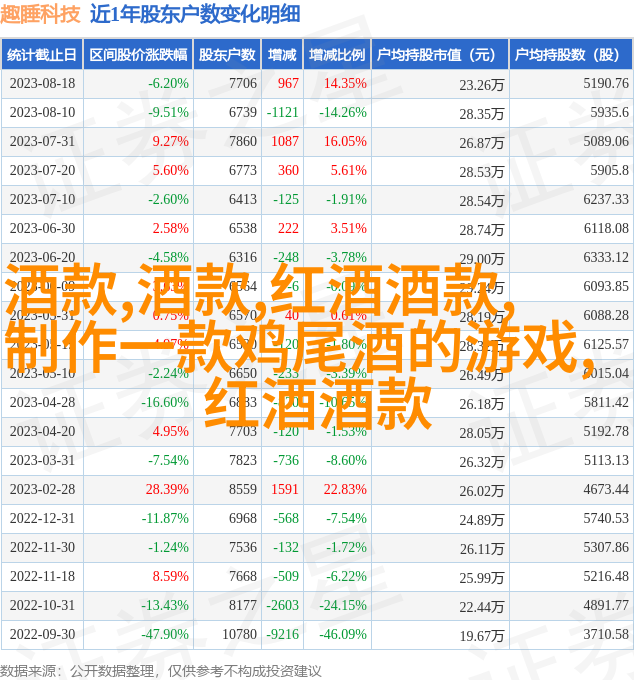Click average shares value 6333.12
The height and width of the screenshot is (680, 634).
[x=606, y=258]
